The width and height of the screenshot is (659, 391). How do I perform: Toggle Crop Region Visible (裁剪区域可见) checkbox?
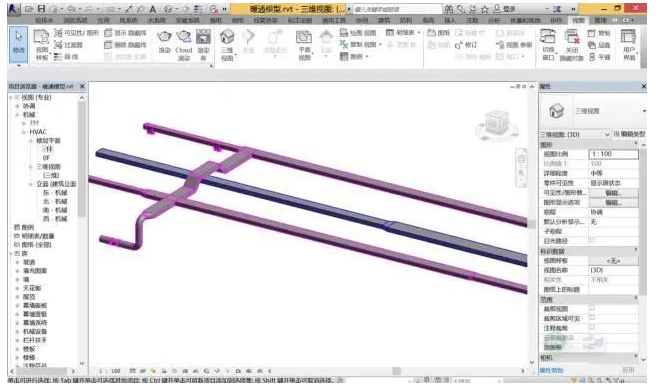592,318
